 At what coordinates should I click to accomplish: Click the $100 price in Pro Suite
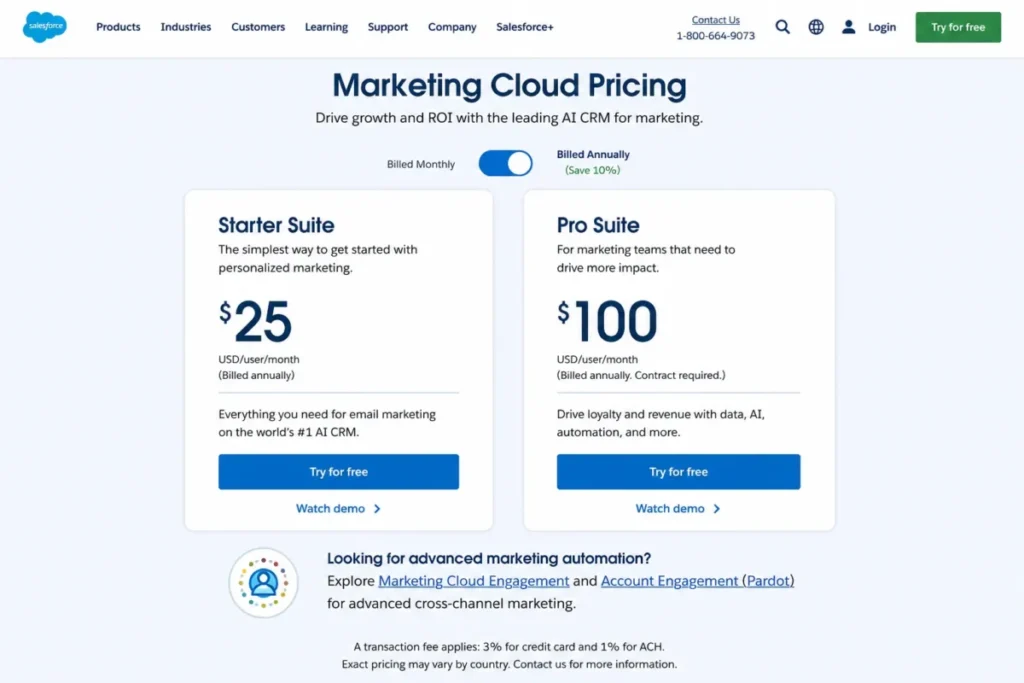pos(607,321)
